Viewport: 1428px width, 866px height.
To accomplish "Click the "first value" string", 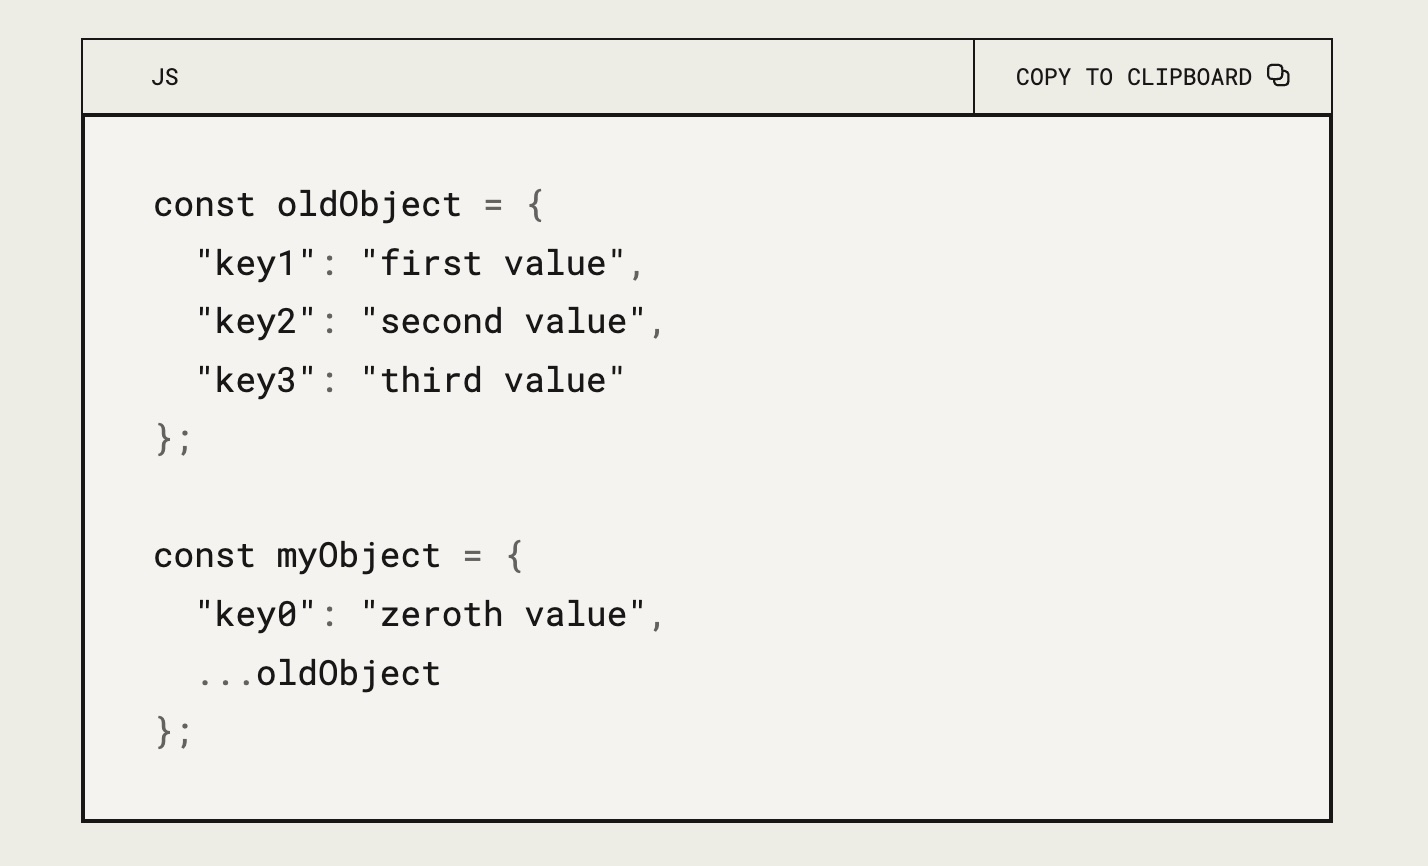I will [493, 263].
